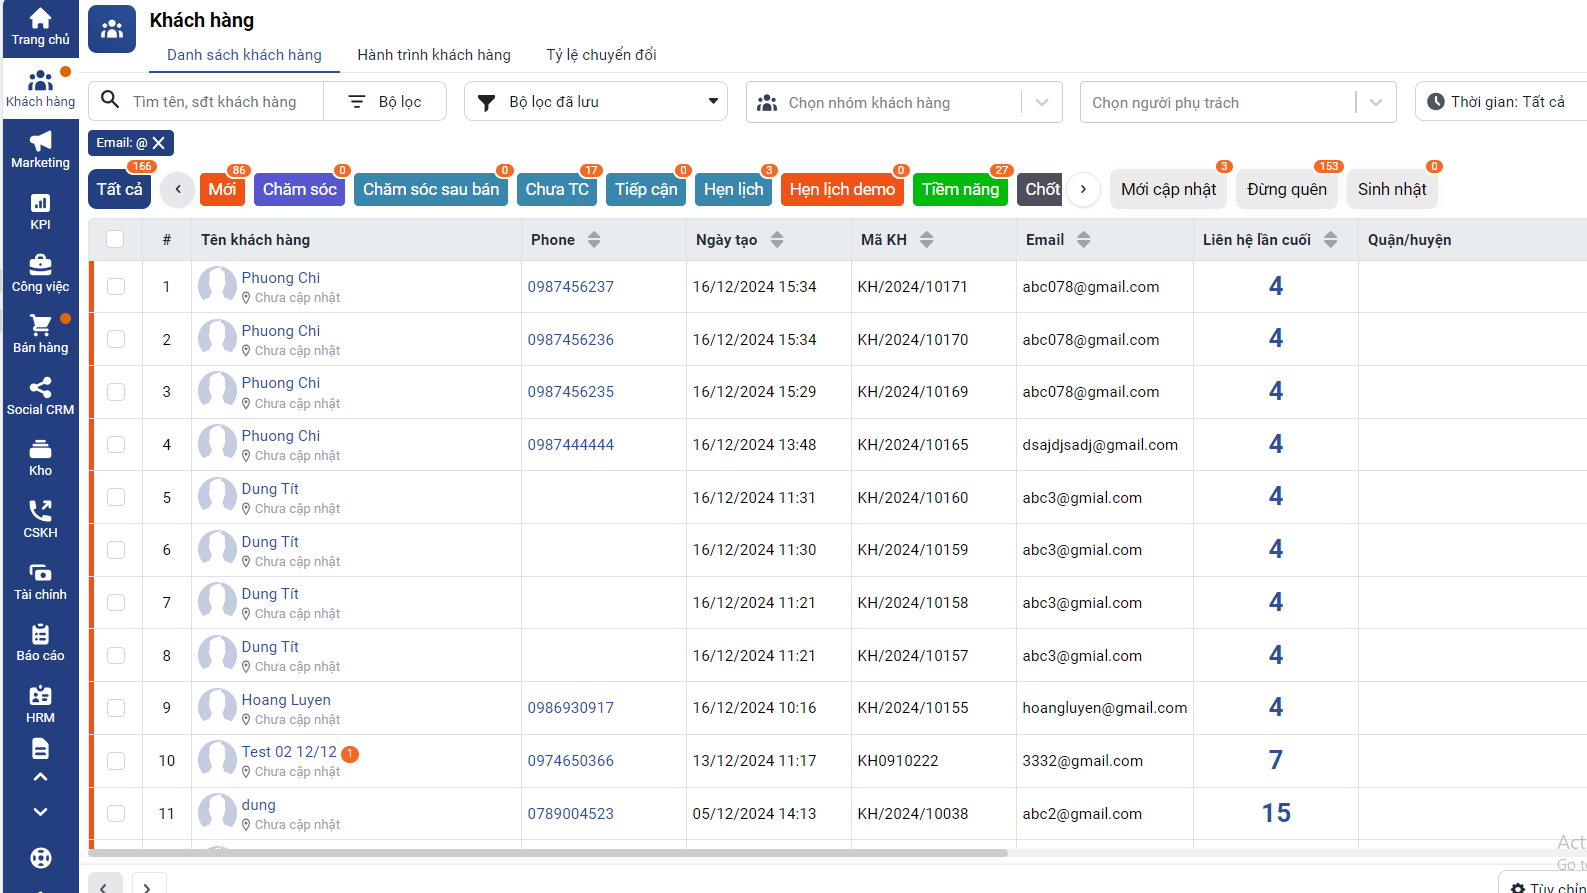Screen dimensions: 1587x893
Task: Open the KPI sidebar icon
Action: 40,211
